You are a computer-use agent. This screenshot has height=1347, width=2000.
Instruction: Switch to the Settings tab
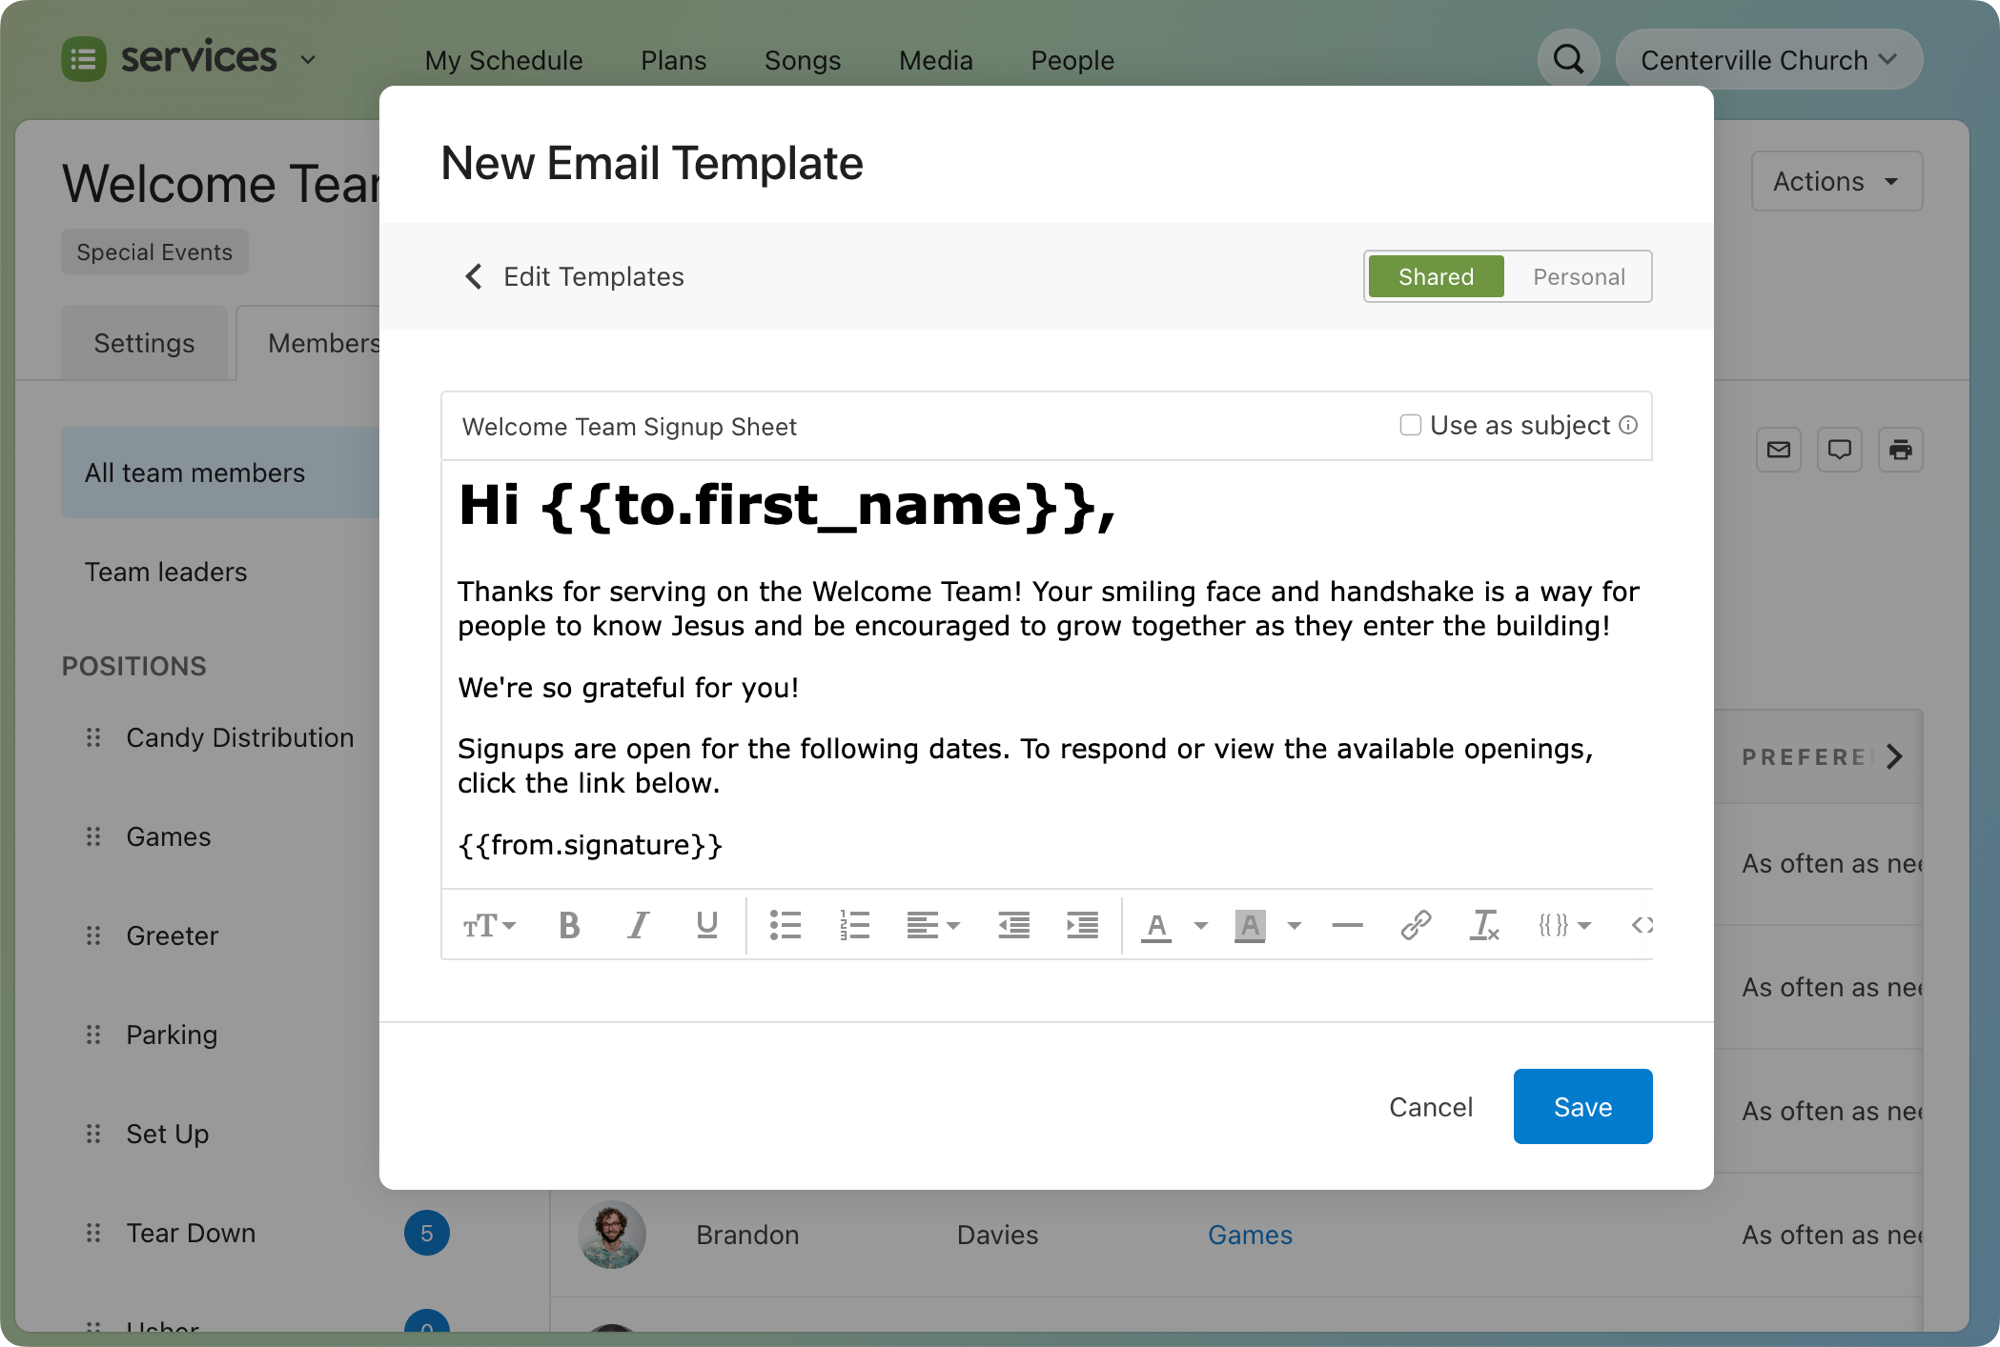[144, 343]
